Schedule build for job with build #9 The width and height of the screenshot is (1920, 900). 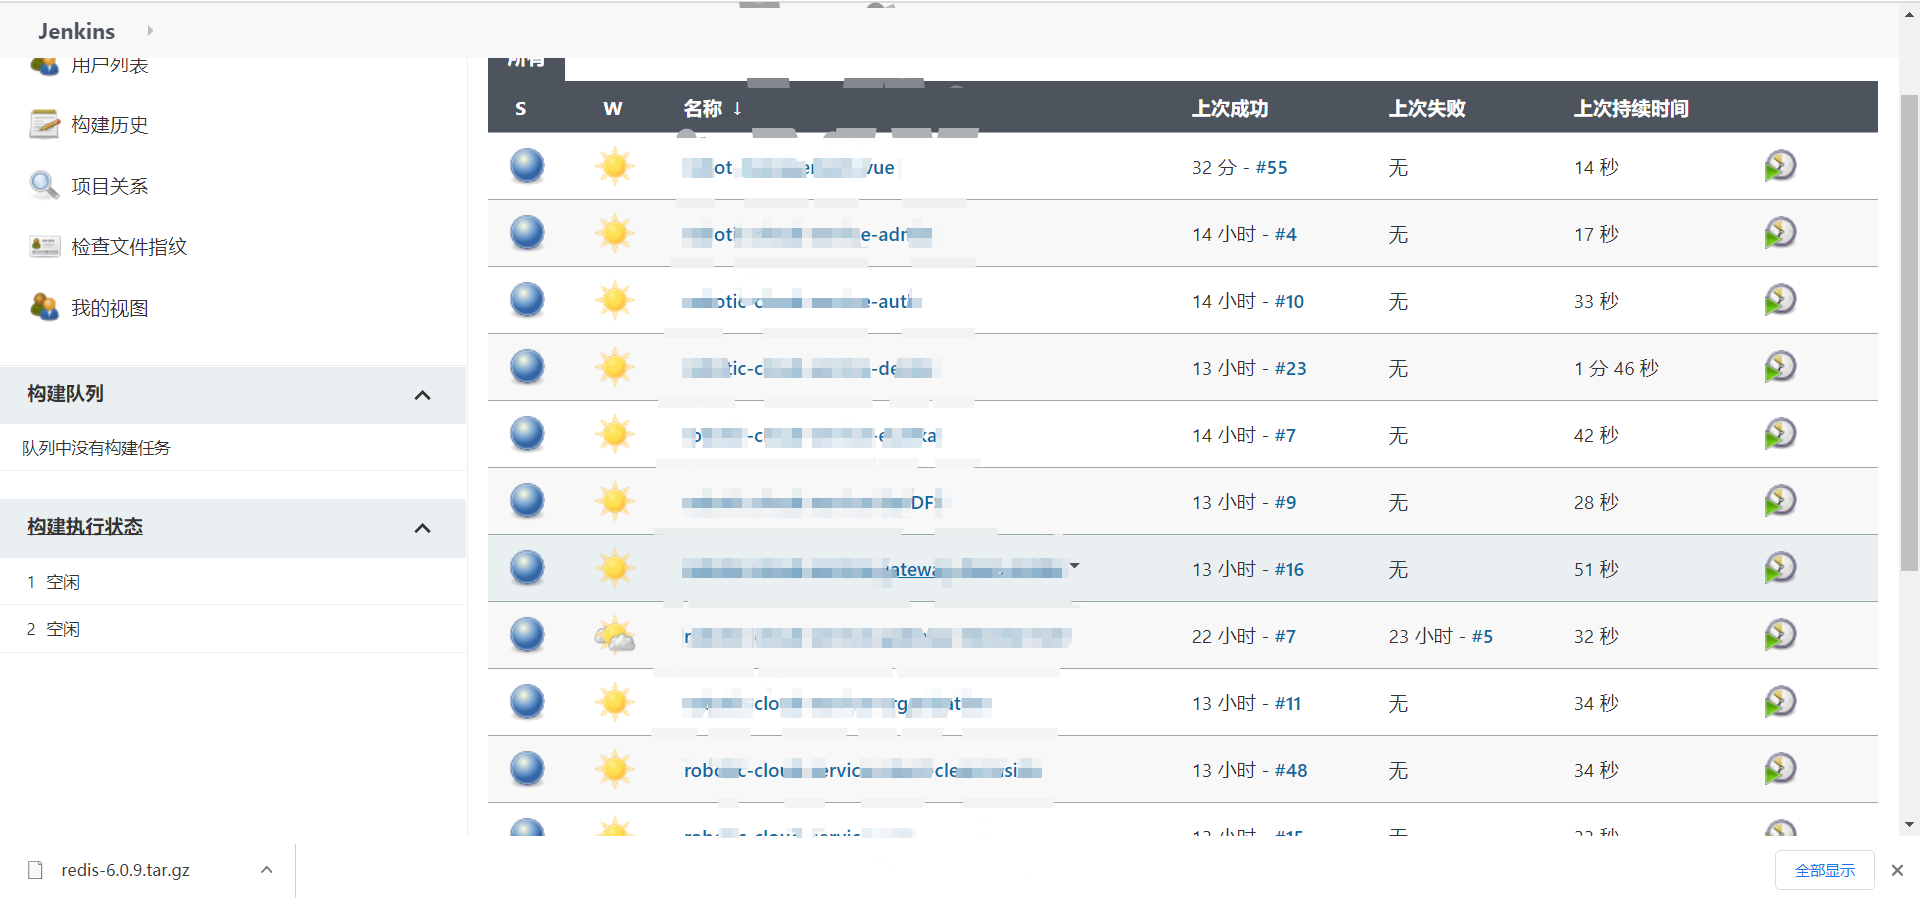point(1780,501)
